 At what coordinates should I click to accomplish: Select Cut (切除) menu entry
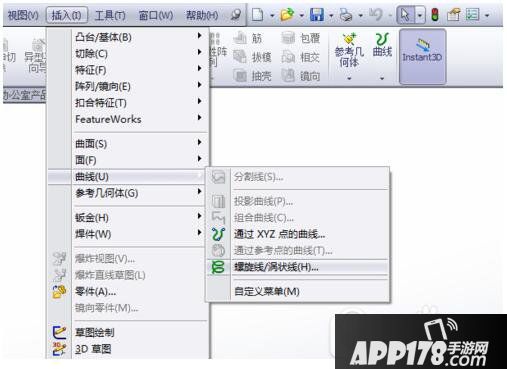point(128,54)
